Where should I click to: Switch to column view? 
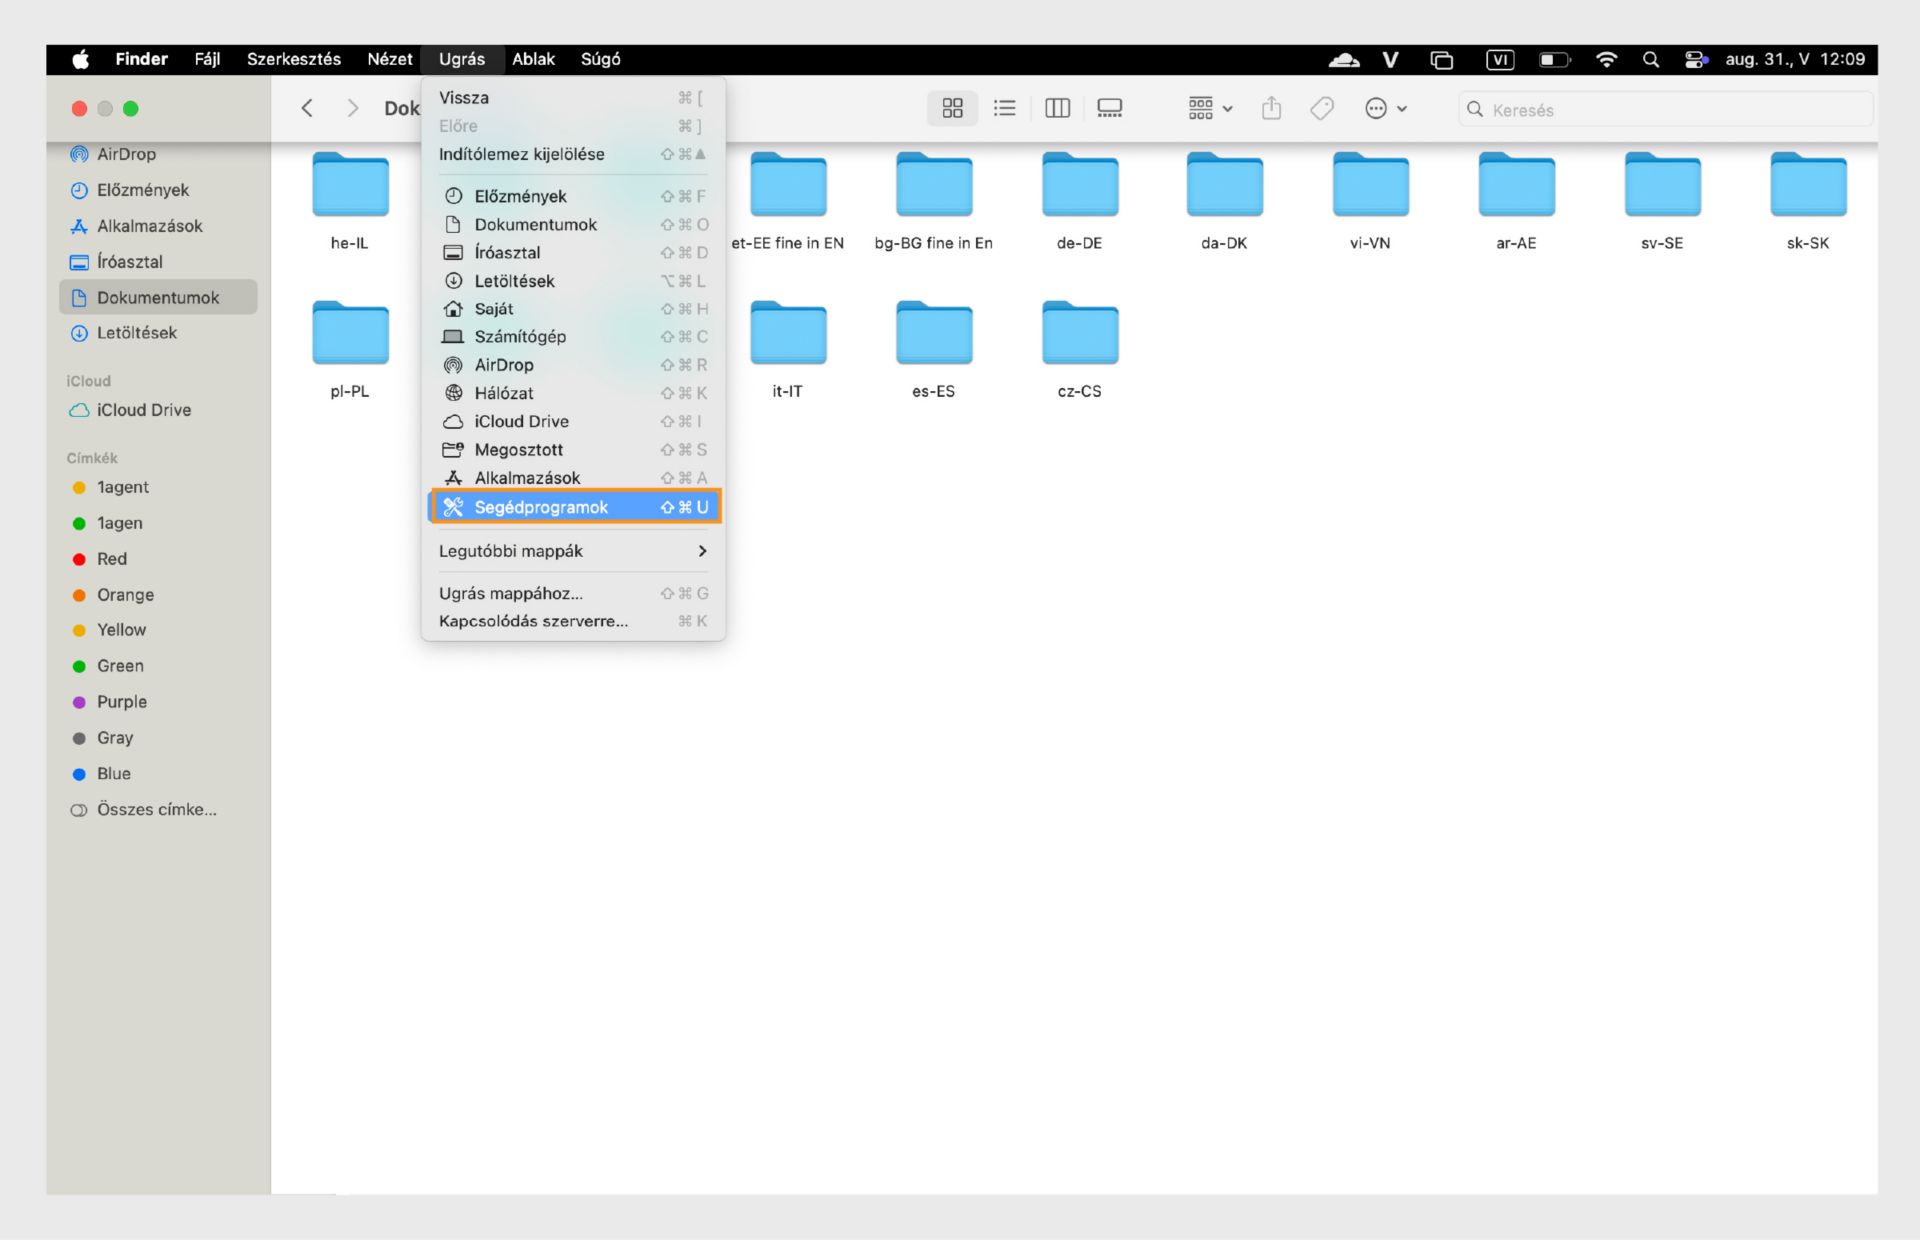point(1057,108)
